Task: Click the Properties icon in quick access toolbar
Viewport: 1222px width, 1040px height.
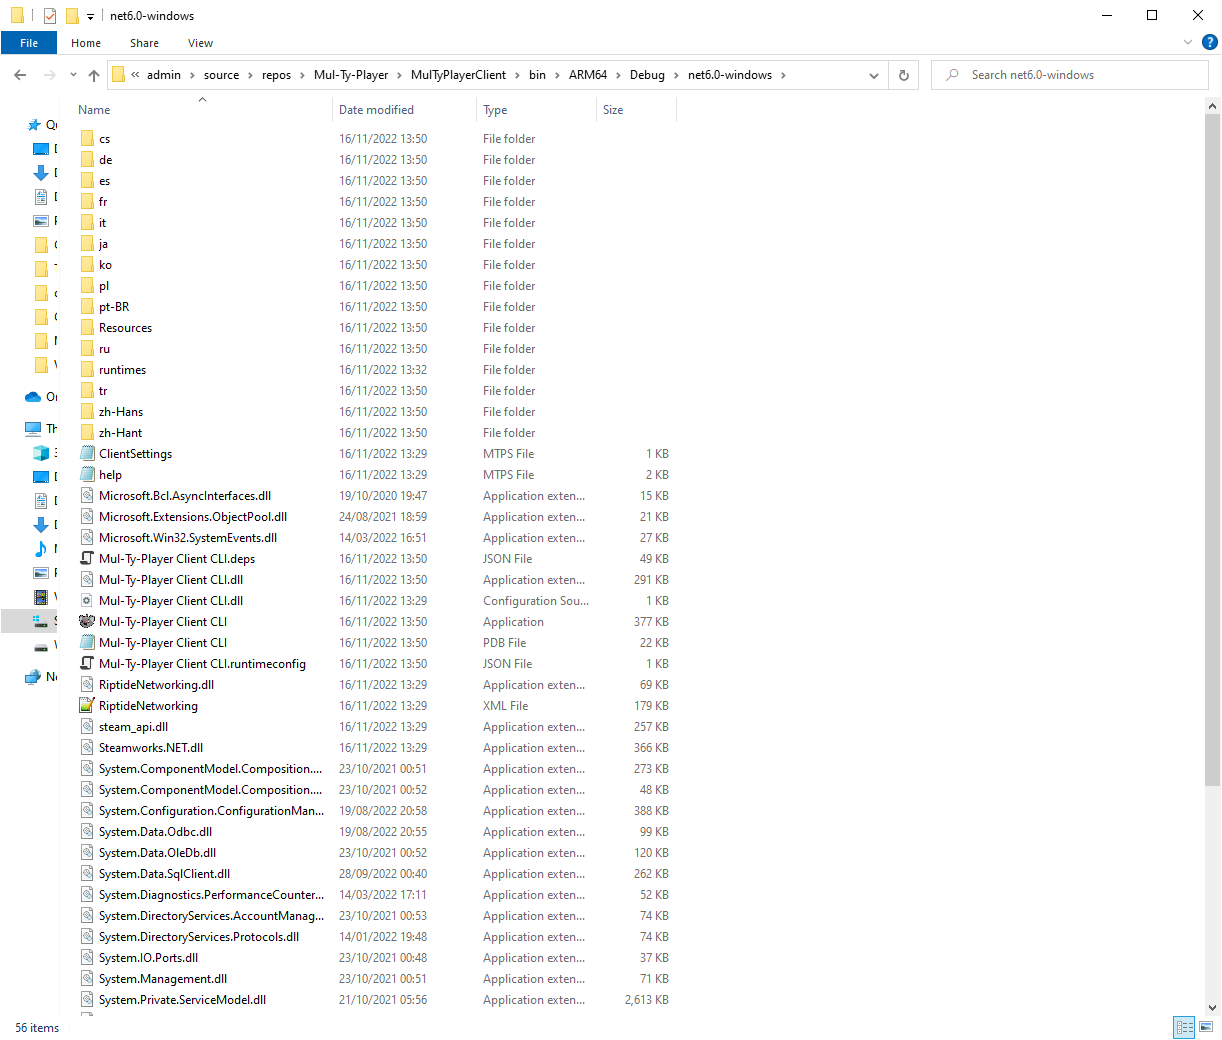Action: coord(50,16)
